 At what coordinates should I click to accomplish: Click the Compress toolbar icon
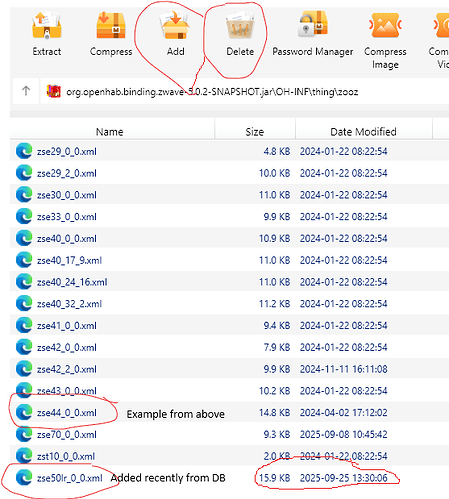point(111,26)
